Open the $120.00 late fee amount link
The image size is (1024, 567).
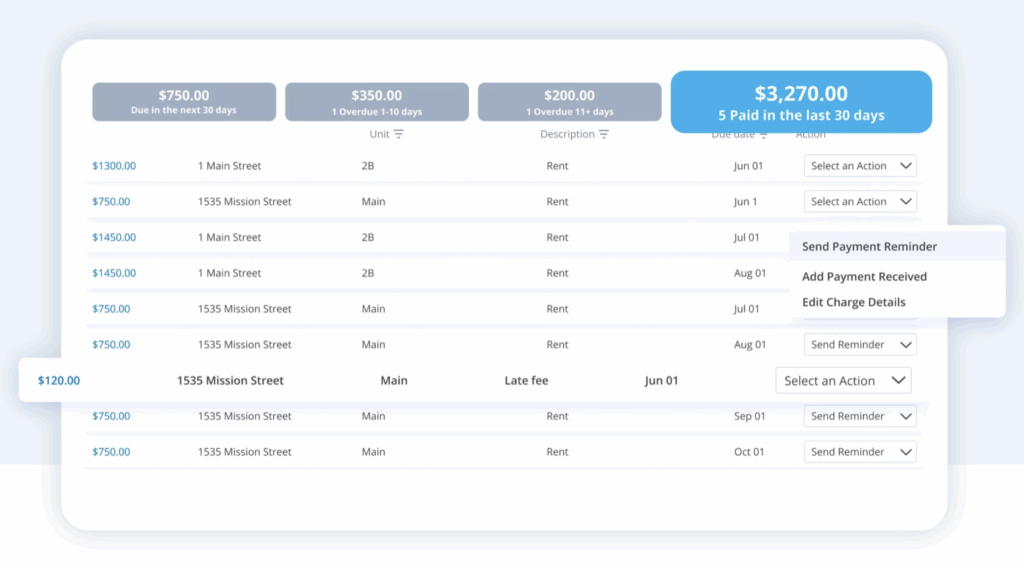(59, 381)
